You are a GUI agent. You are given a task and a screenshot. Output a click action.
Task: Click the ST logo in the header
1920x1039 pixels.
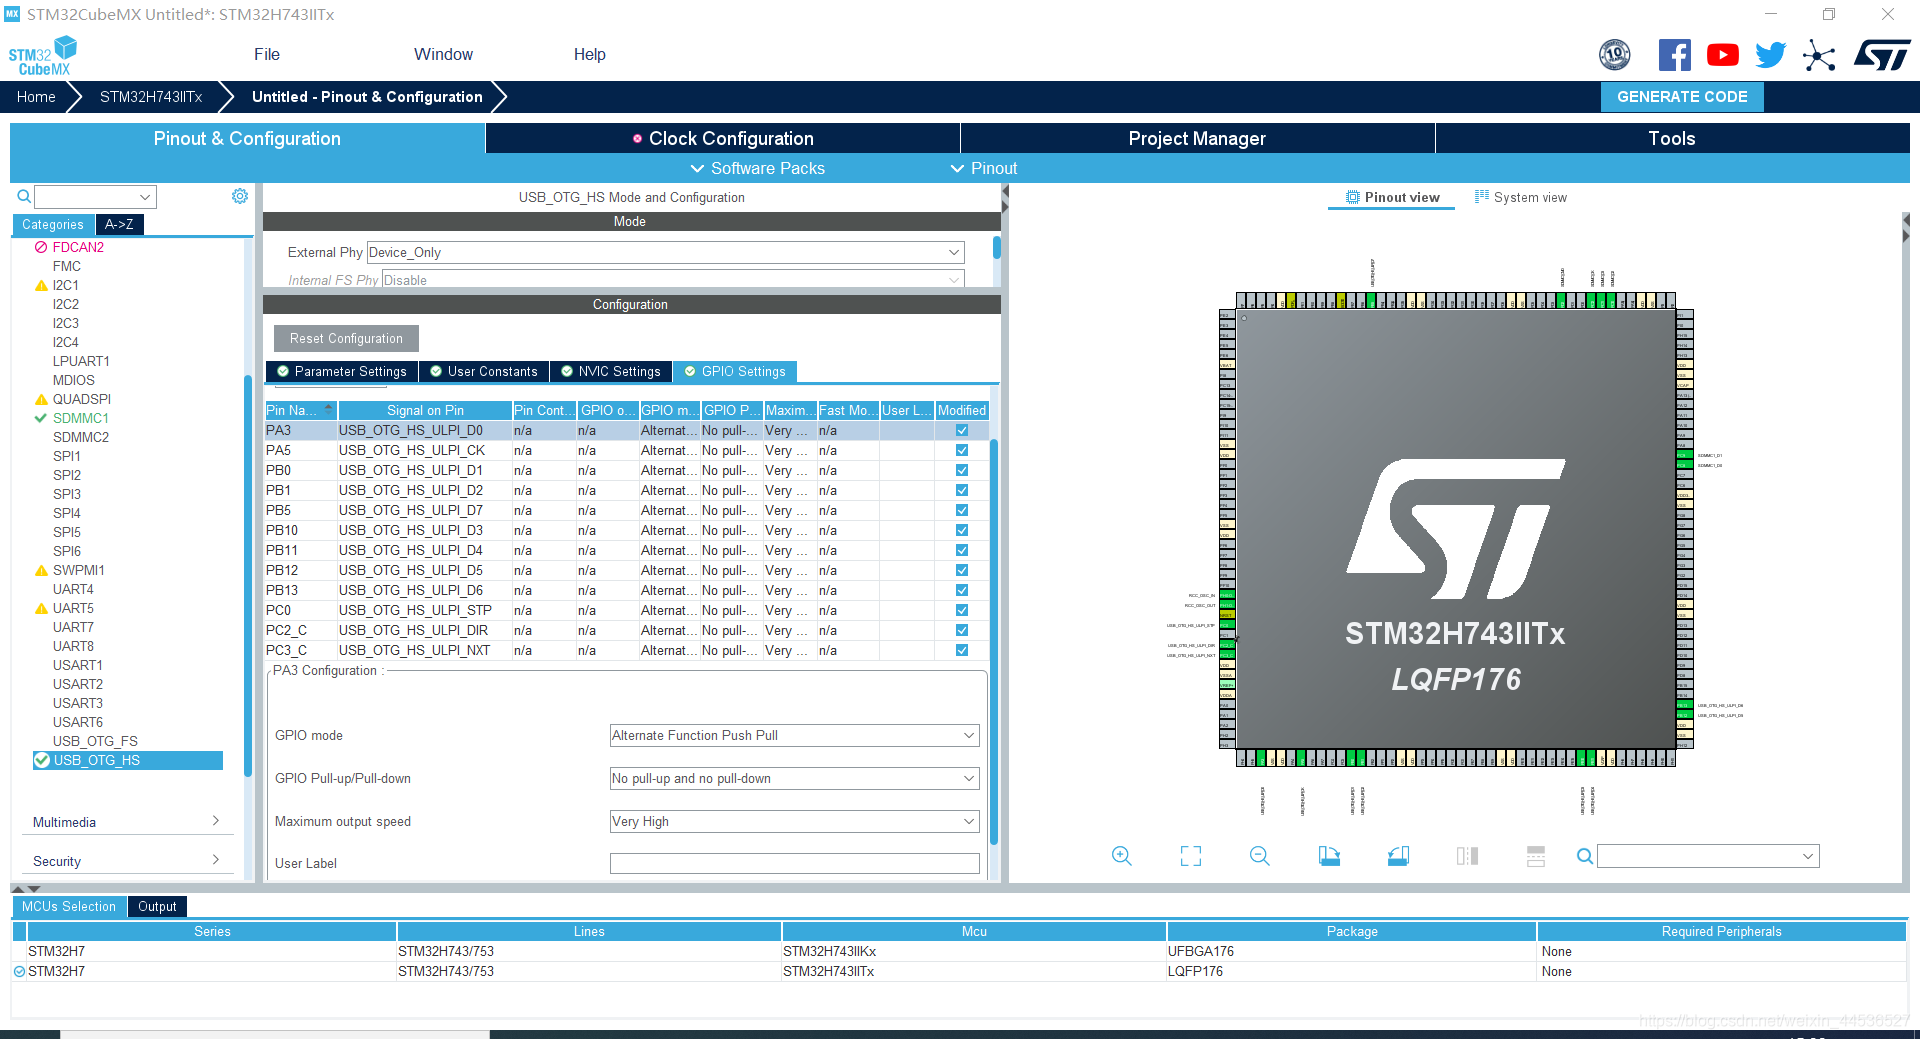pos(1882,55)
